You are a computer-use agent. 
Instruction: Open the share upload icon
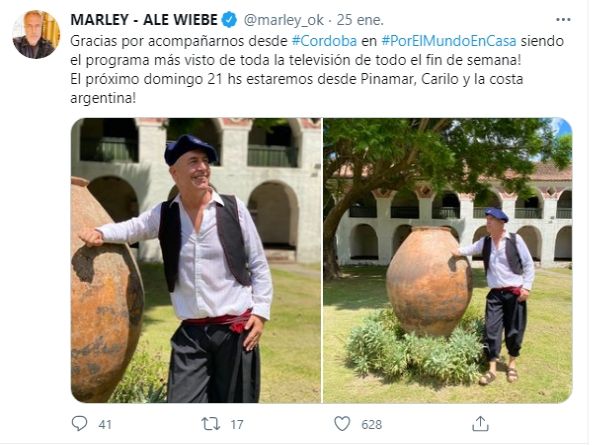[x=480, y=423]
